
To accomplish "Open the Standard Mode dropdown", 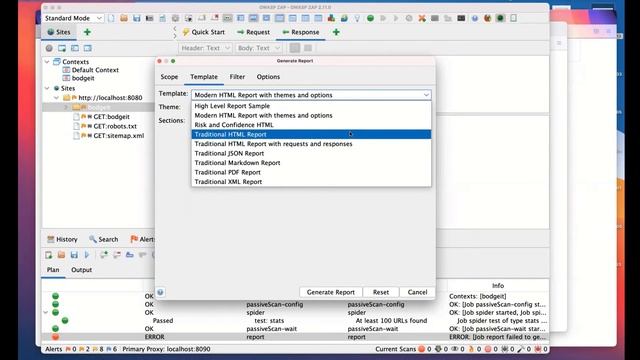I will pyautogui.click(x=73, y=18).
